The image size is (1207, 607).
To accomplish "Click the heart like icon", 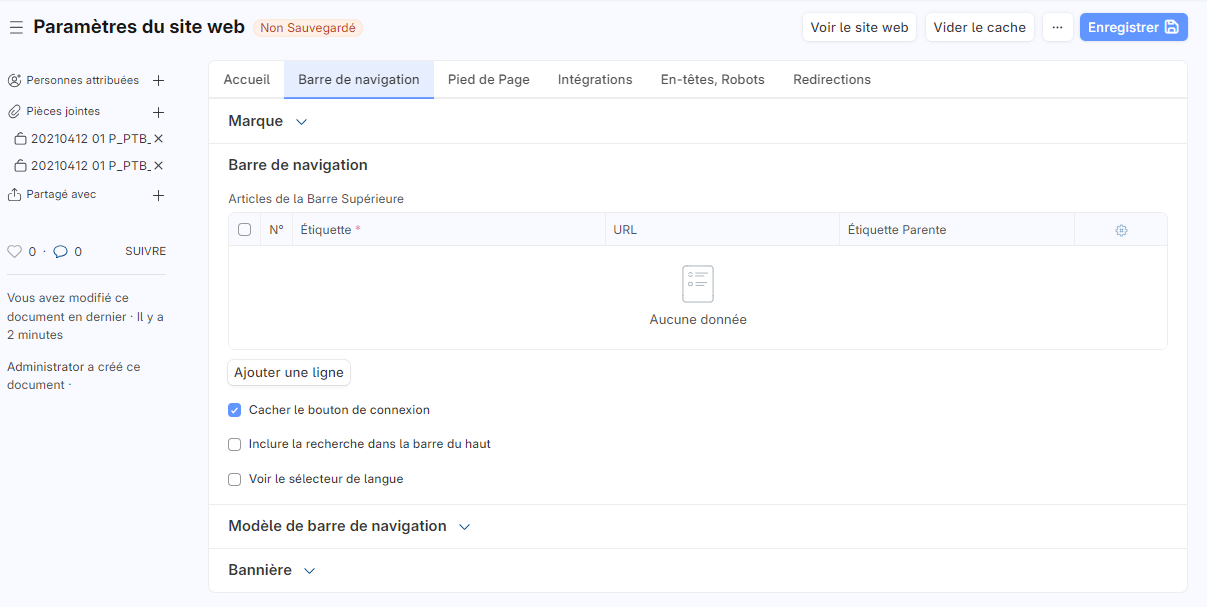I will 14,252.
